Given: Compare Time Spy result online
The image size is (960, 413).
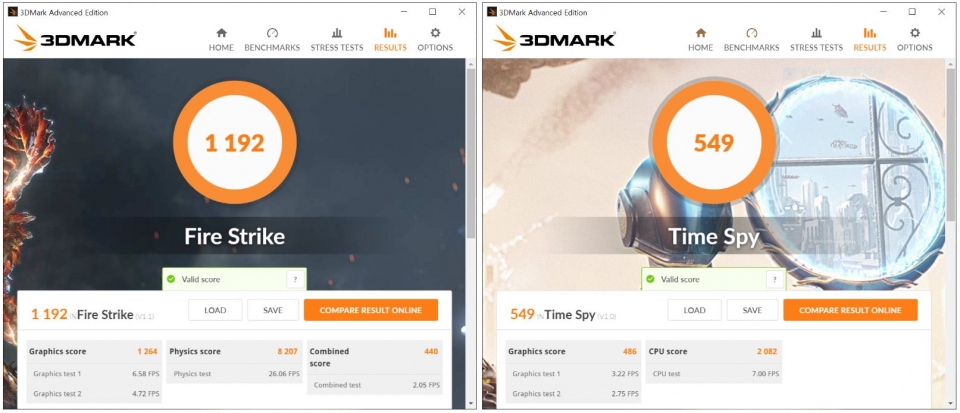Looking at the screenshot, I should point(850,310).
